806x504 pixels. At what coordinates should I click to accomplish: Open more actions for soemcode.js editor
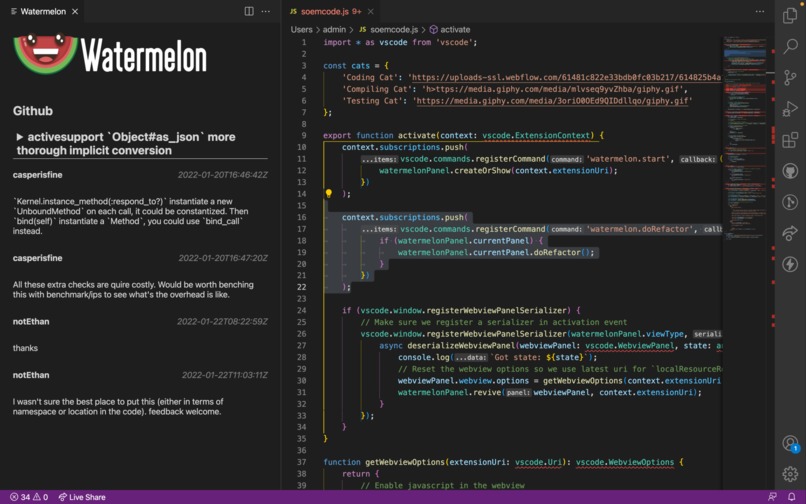pos(760,11)
